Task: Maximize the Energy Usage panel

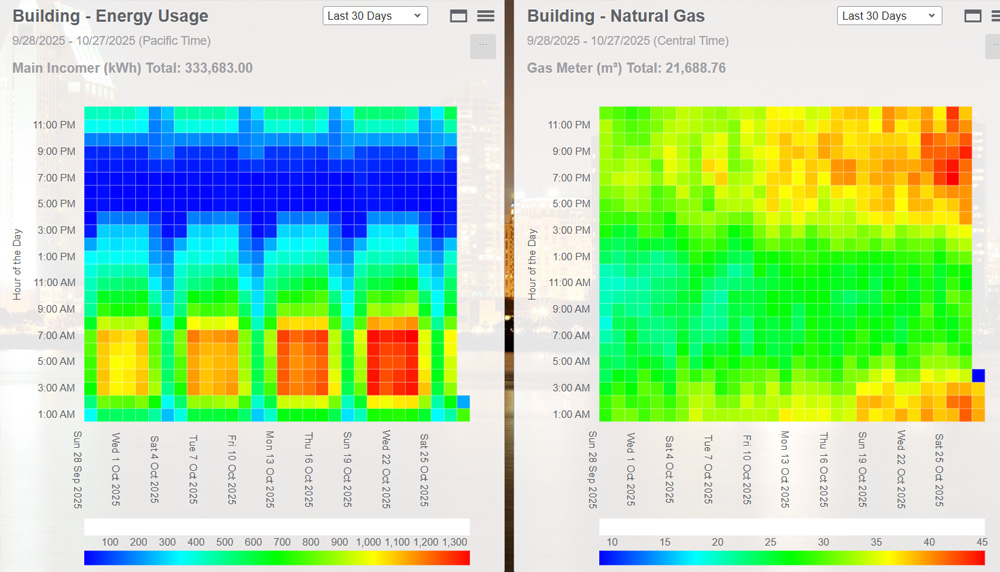Action: (x=459, y=16)
